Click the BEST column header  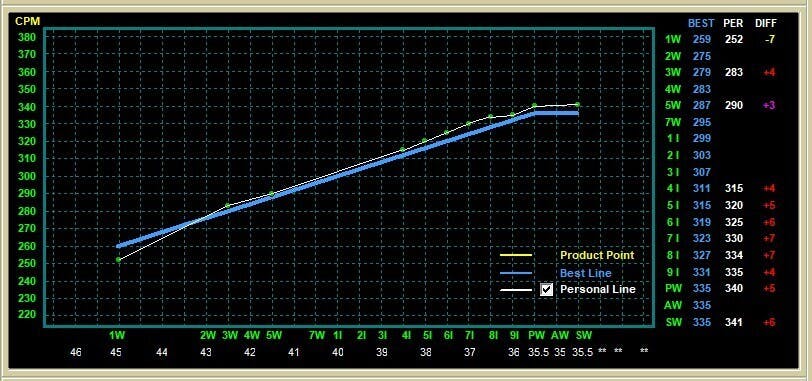coord(701,23)
